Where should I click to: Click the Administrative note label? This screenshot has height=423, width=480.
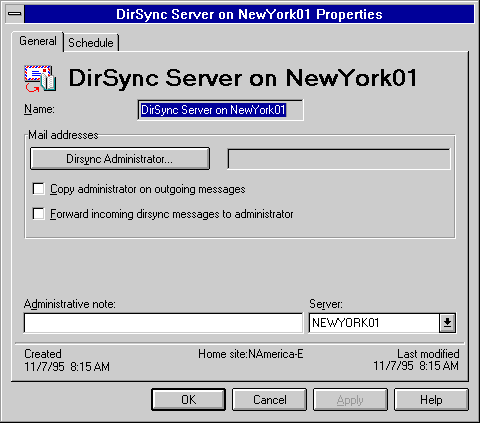(70, 304)
